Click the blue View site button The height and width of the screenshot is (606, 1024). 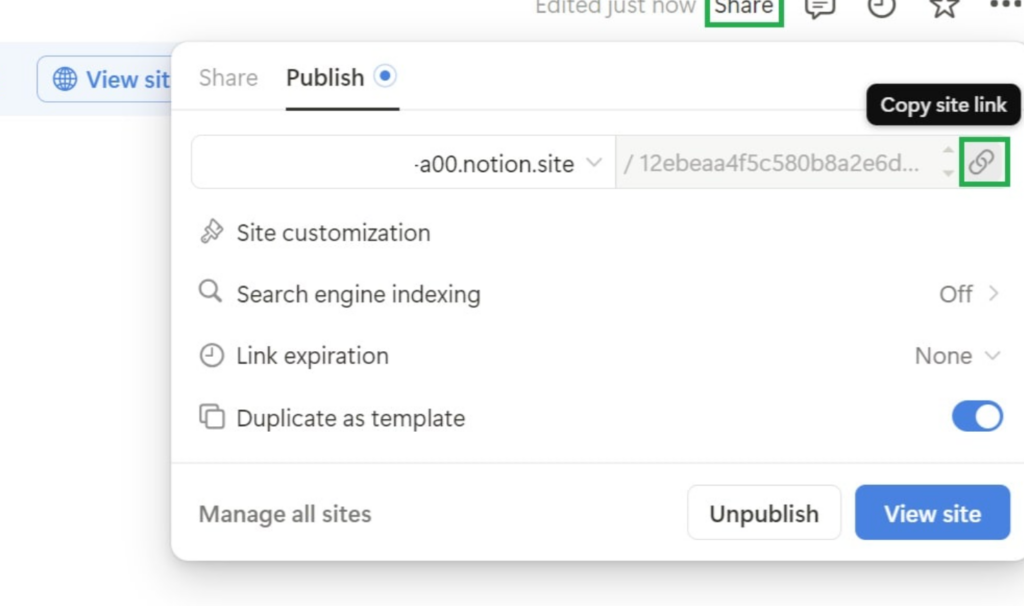point(932,513)
